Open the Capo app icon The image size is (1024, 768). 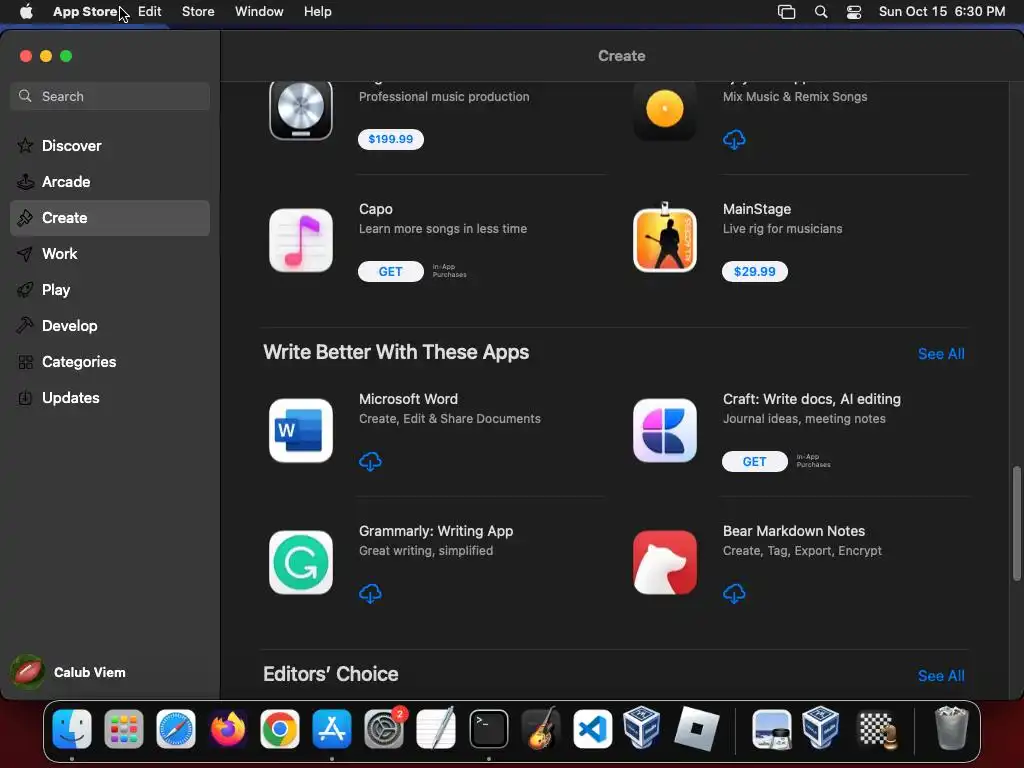click(x=300, y=240)
